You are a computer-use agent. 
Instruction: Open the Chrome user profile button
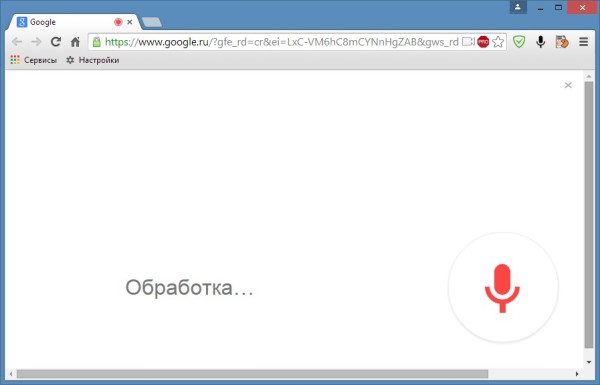[x=518, y=7]
